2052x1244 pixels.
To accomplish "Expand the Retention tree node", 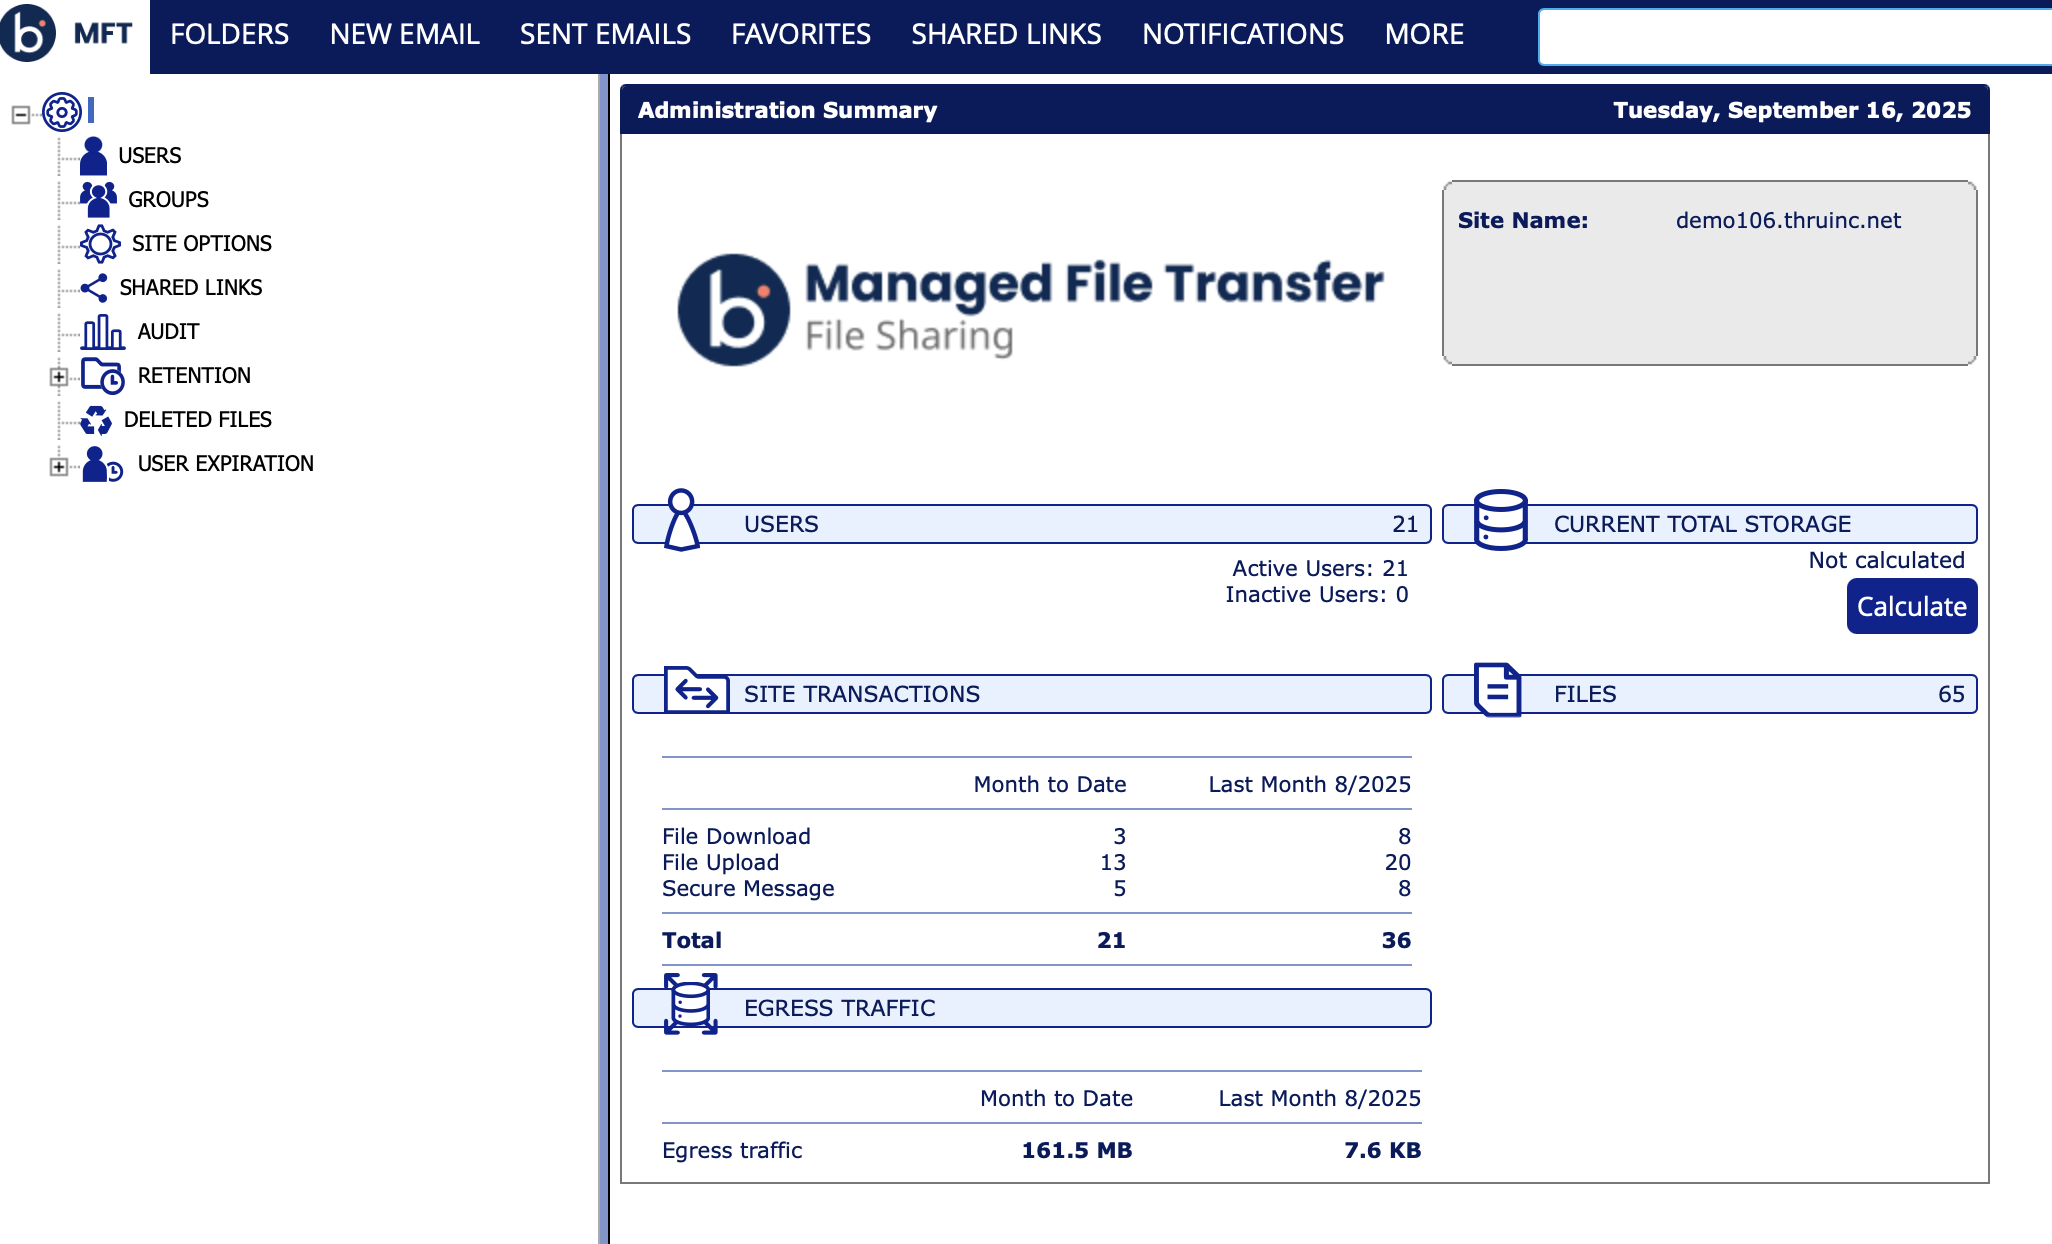I will pos(58,377).
